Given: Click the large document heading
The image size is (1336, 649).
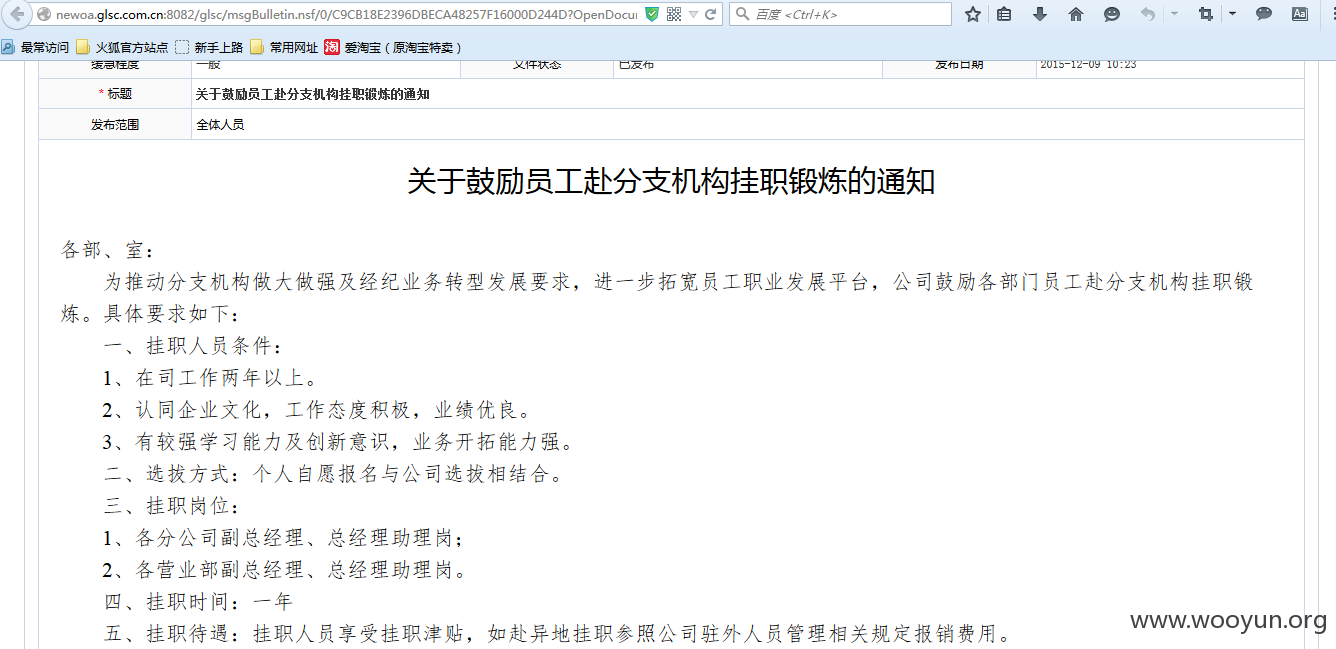Looking at the screenshot, I should pyautogui.click(x=671, y=181).
